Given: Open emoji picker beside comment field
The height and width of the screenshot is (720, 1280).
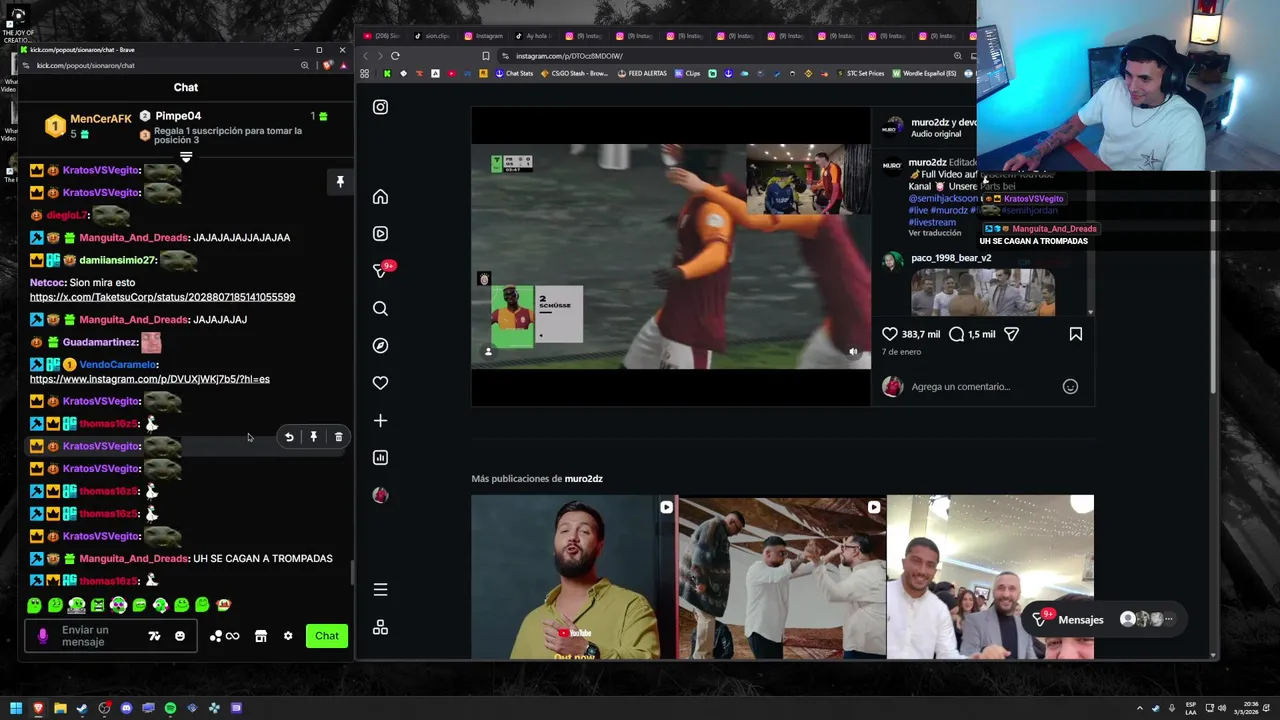Looking at the screenshot, I should (x=1070, y=387).
